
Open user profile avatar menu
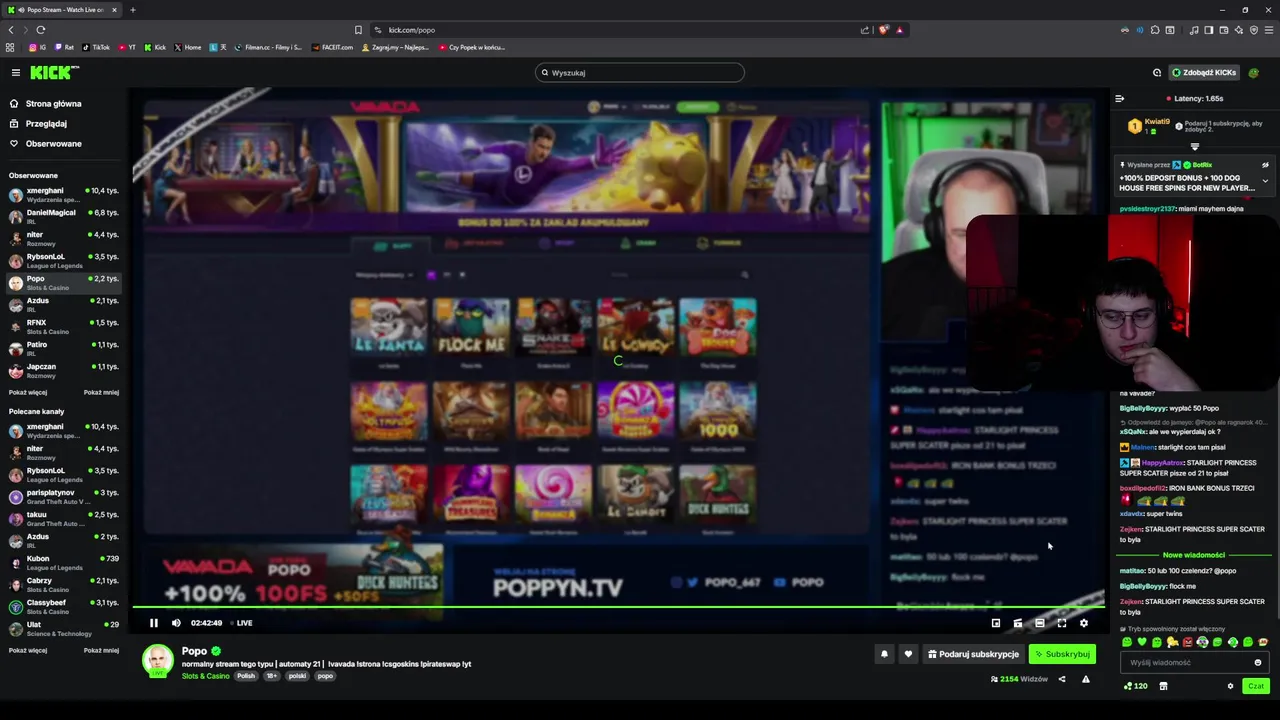tap(1255, 72)
